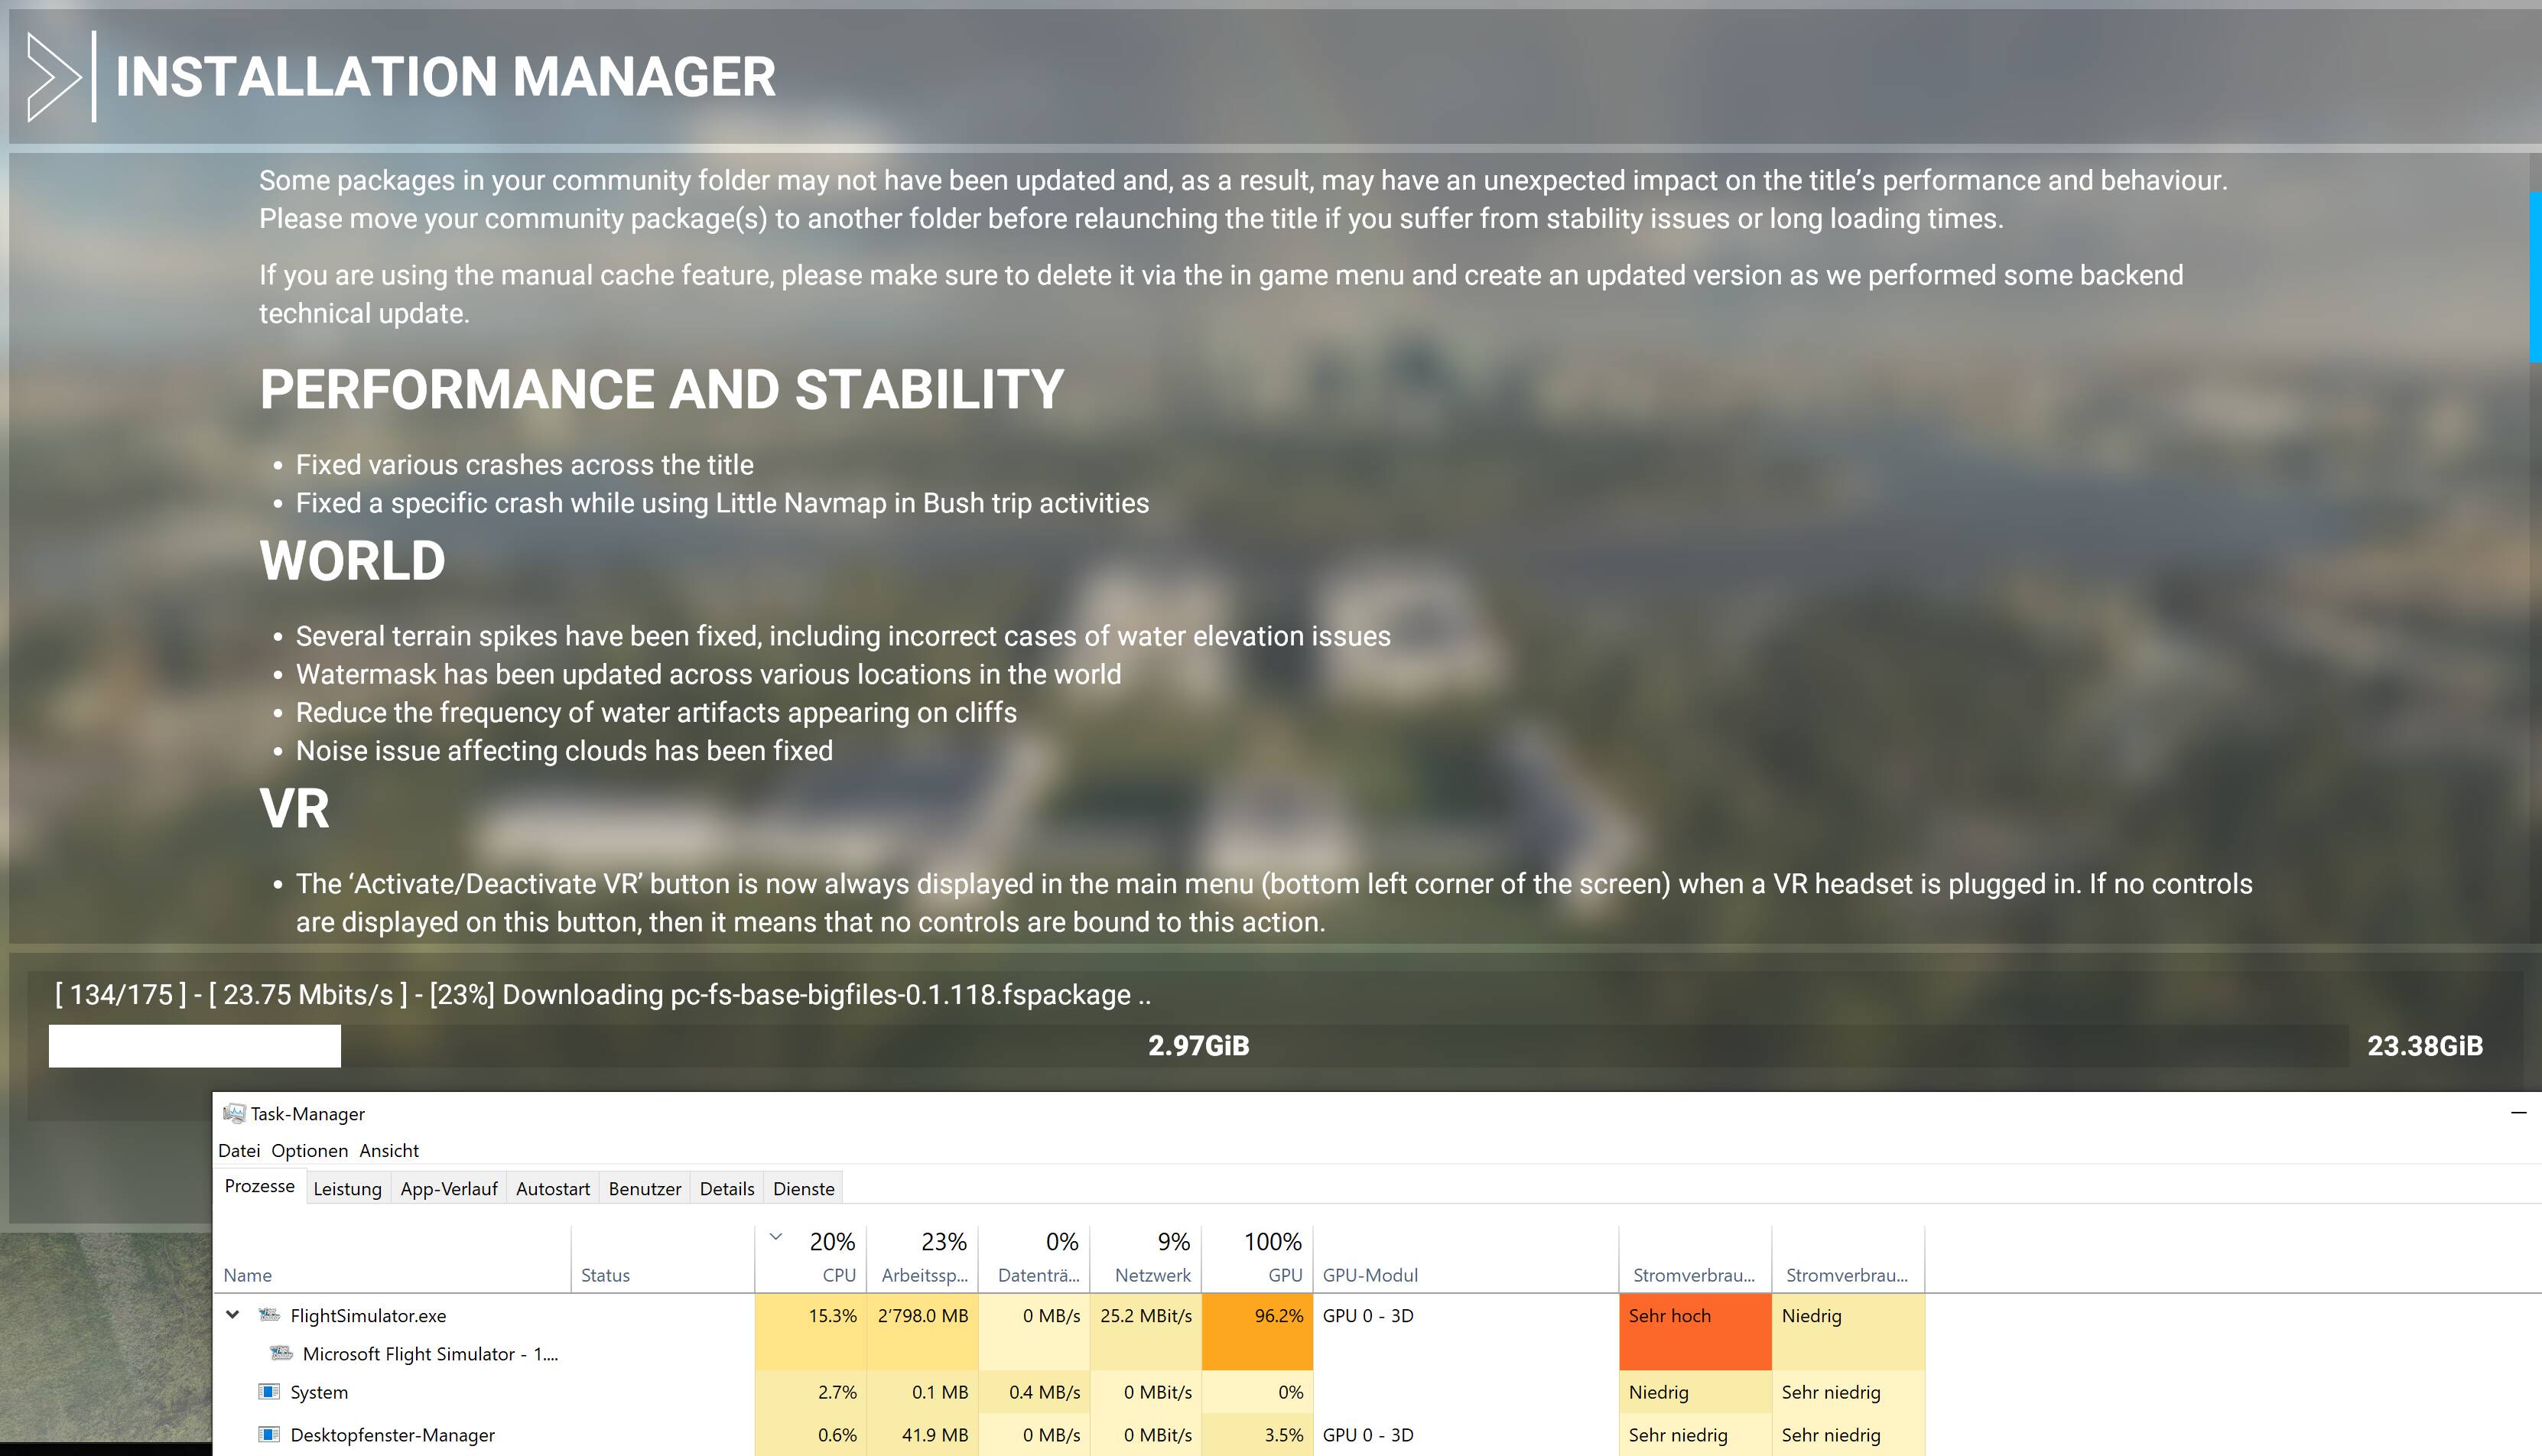
Task: Switch to the Benutzer tab
Action: (x=645, y=1188)
